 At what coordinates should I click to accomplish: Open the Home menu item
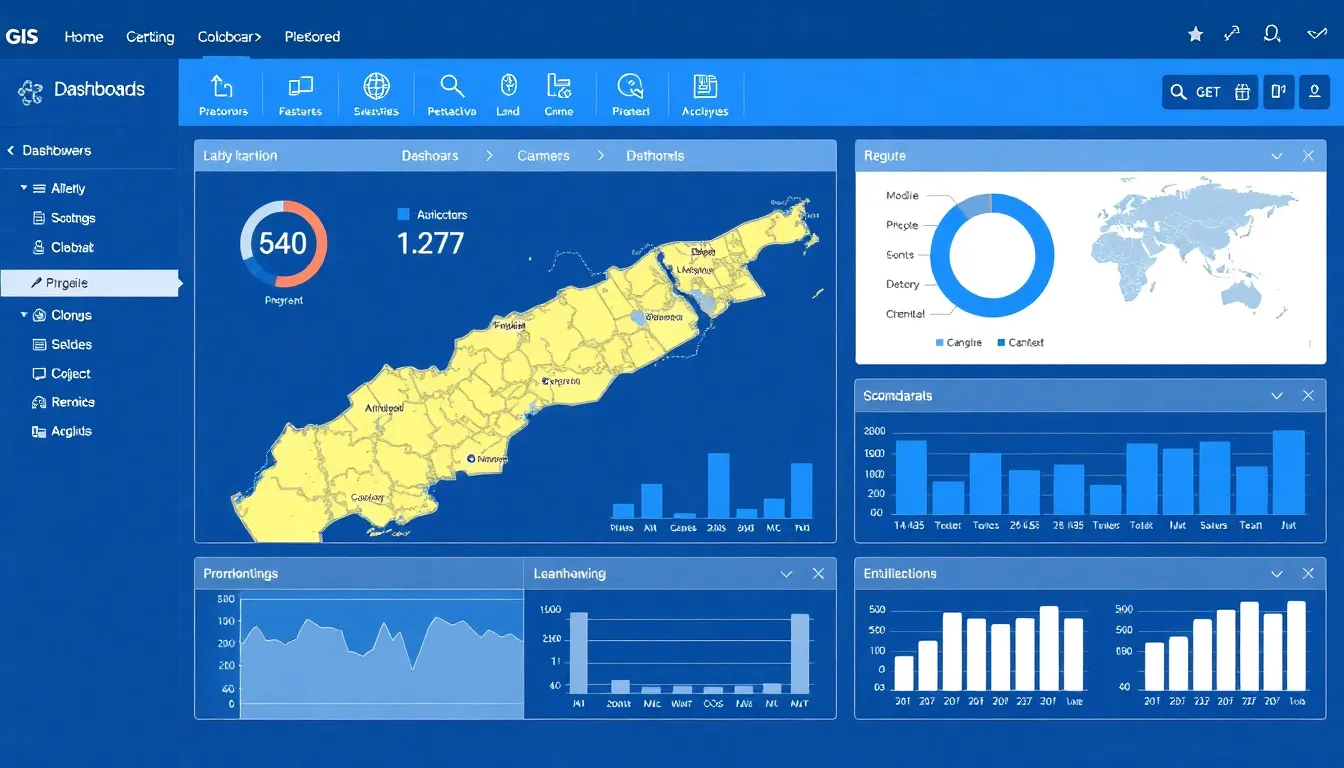coord(84,37)
